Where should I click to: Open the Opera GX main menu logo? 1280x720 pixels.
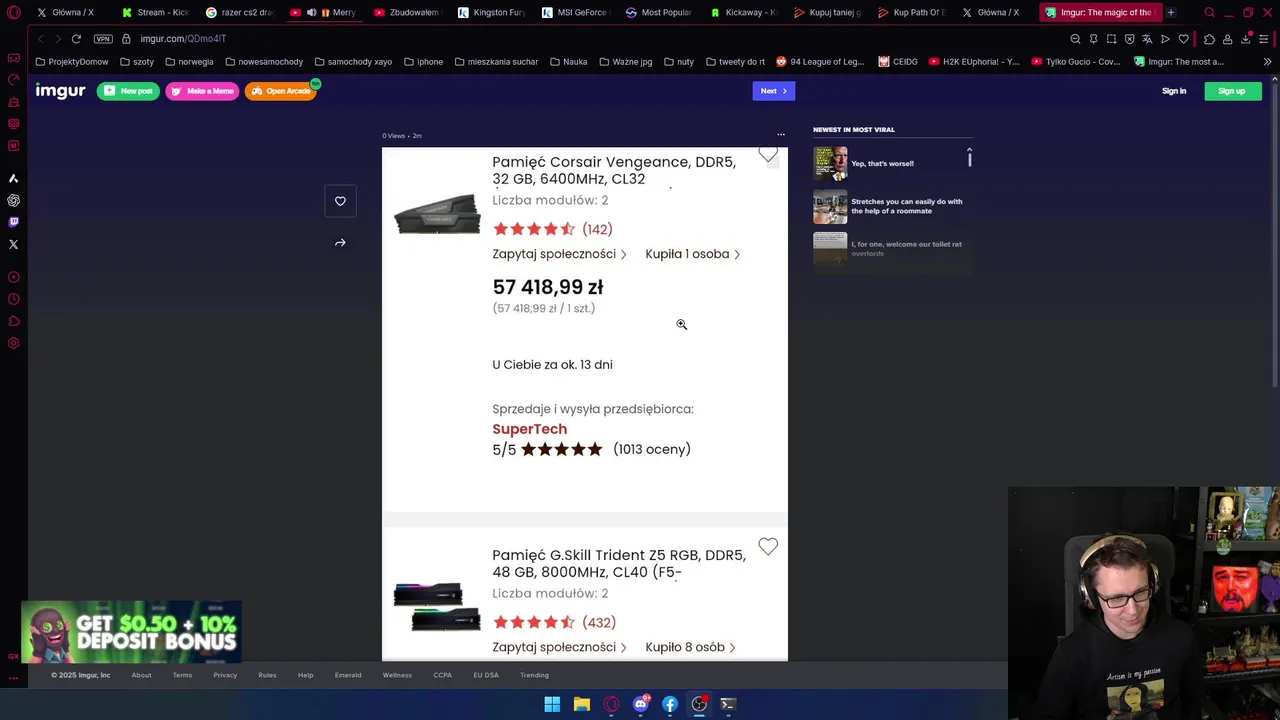(13, 12)
